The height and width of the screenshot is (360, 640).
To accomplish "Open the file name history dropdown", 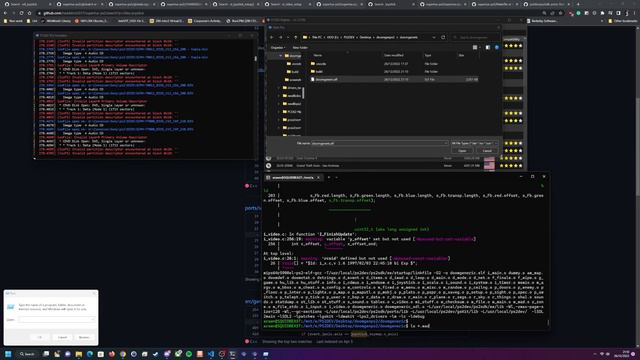I will click(446, 143).
